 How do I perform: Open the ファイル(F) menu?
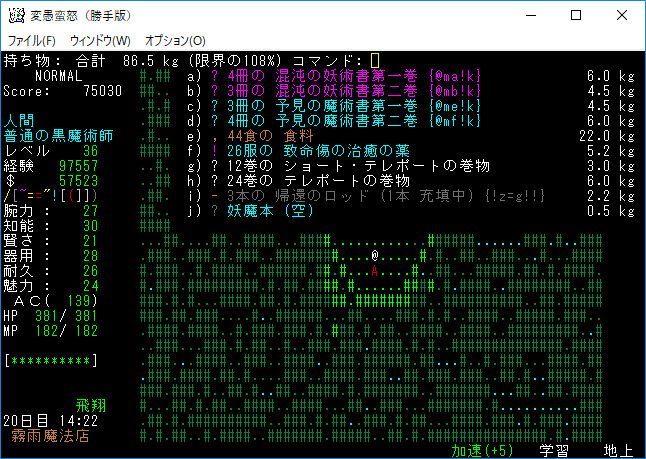tap(31, 40)
